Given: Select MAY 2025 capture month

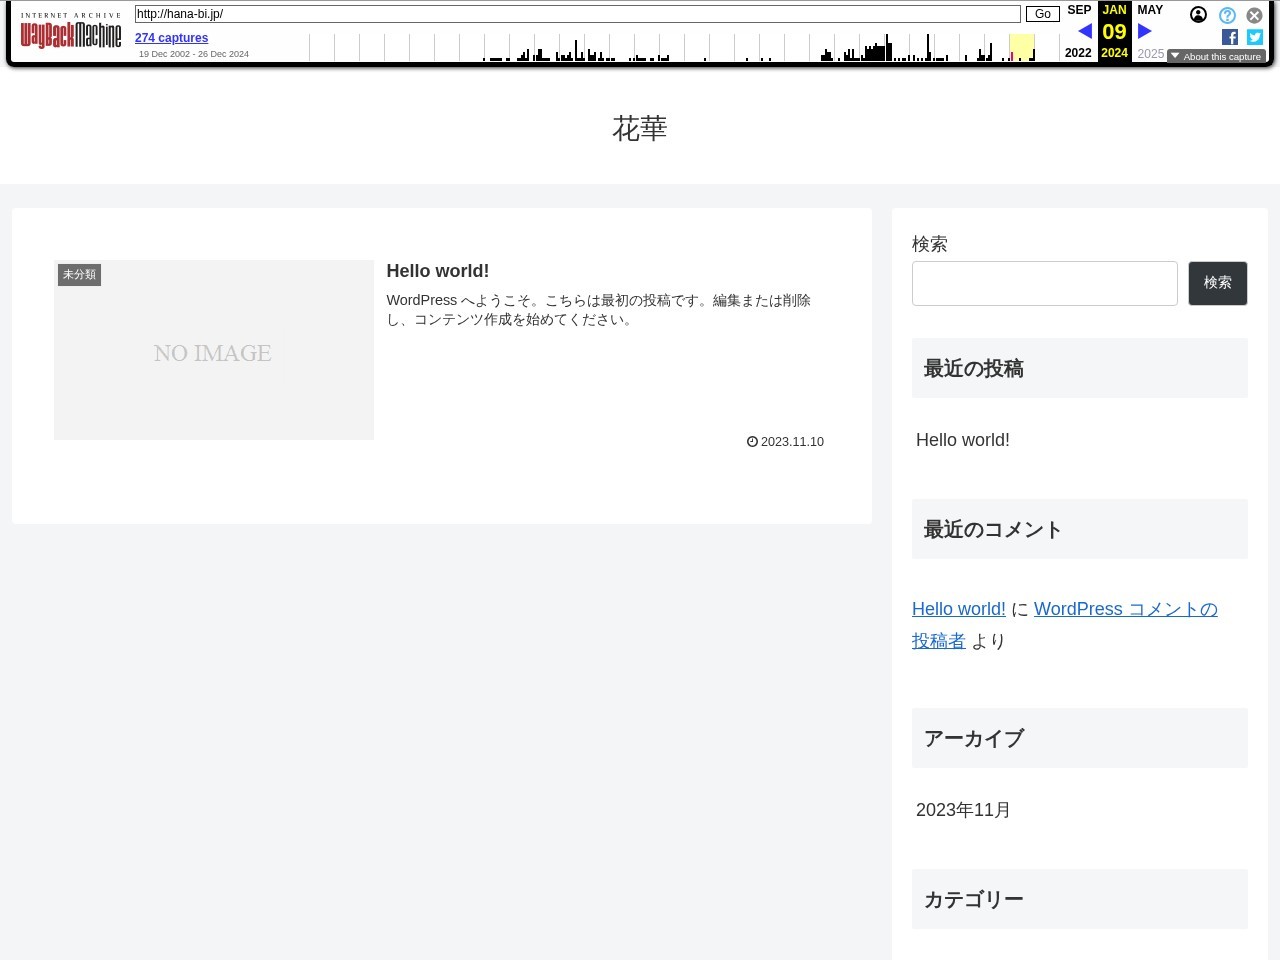Looking at the screenshot, I should click(1150, 10).
